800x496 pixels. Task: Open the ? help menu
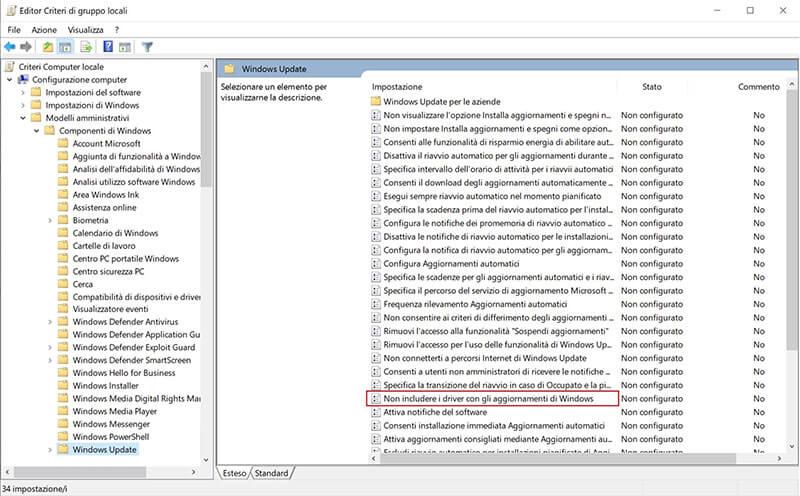pyautogui.click(x=117, y=30)
